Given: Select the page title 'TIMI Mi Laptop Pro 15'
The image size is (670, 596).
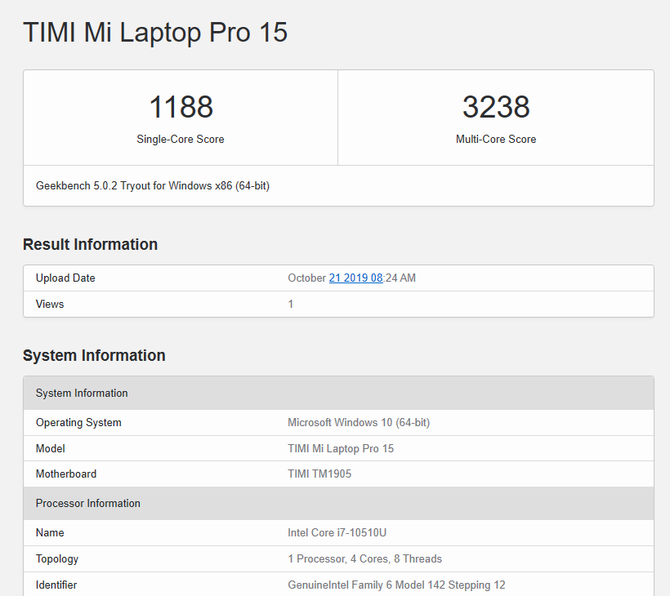Looking at the screenshot, I should click(155, 32).
